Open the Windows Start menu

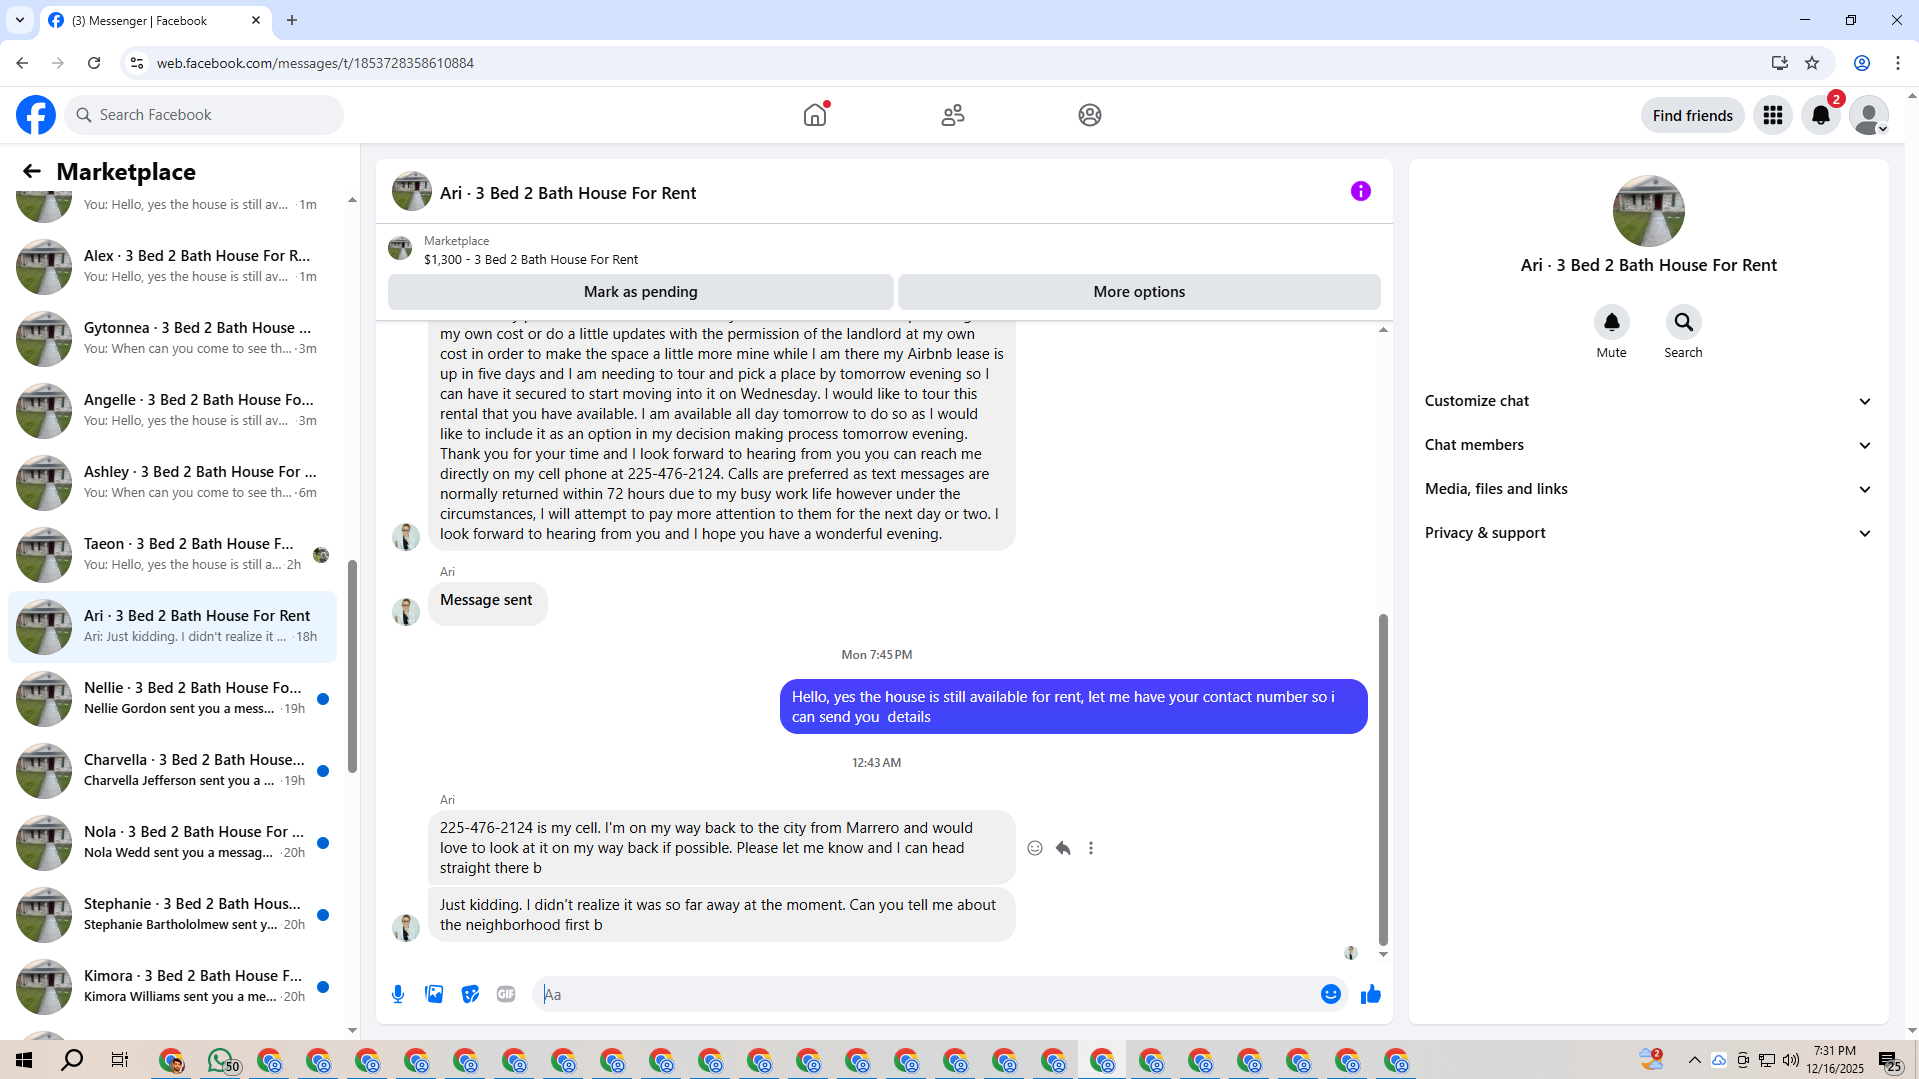(x=24, y=1060)
